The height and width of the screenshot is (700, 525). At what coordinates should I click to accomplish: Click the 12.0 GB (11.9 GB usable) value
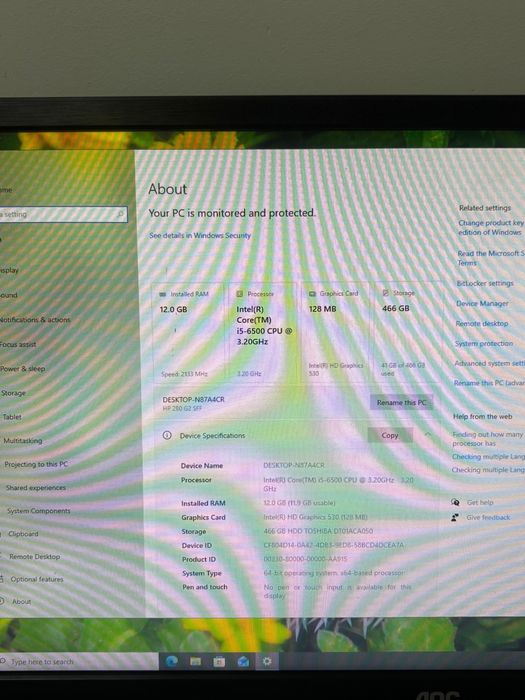pos(300,503)
